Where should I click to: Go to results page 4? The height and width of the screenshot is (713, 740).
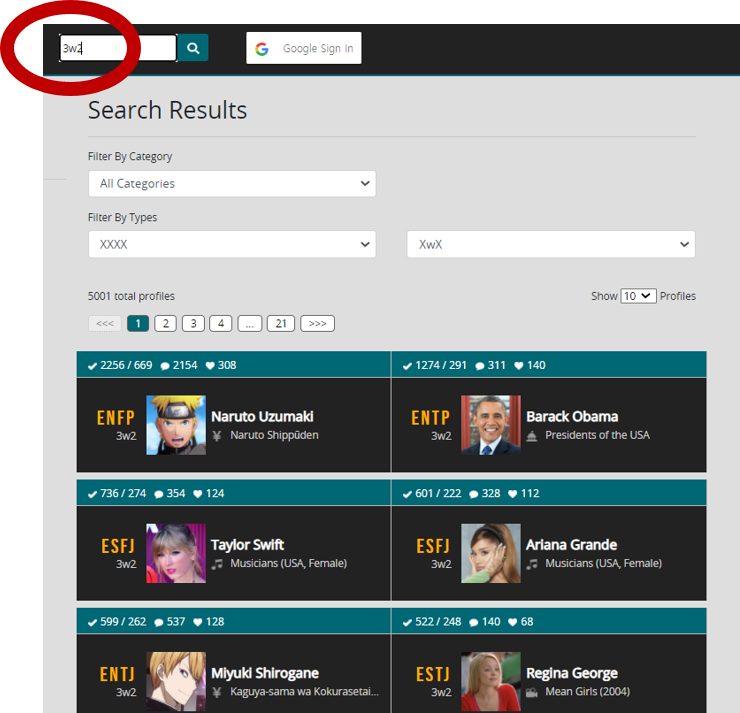coord(221,324)
